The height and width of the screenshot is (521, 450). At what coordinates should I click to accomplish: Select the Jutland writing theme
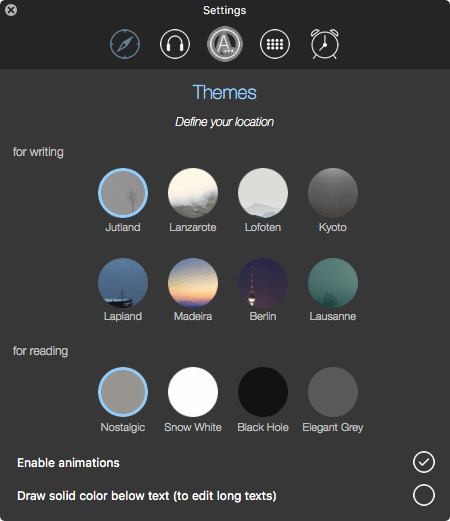[x=123, y=193]
